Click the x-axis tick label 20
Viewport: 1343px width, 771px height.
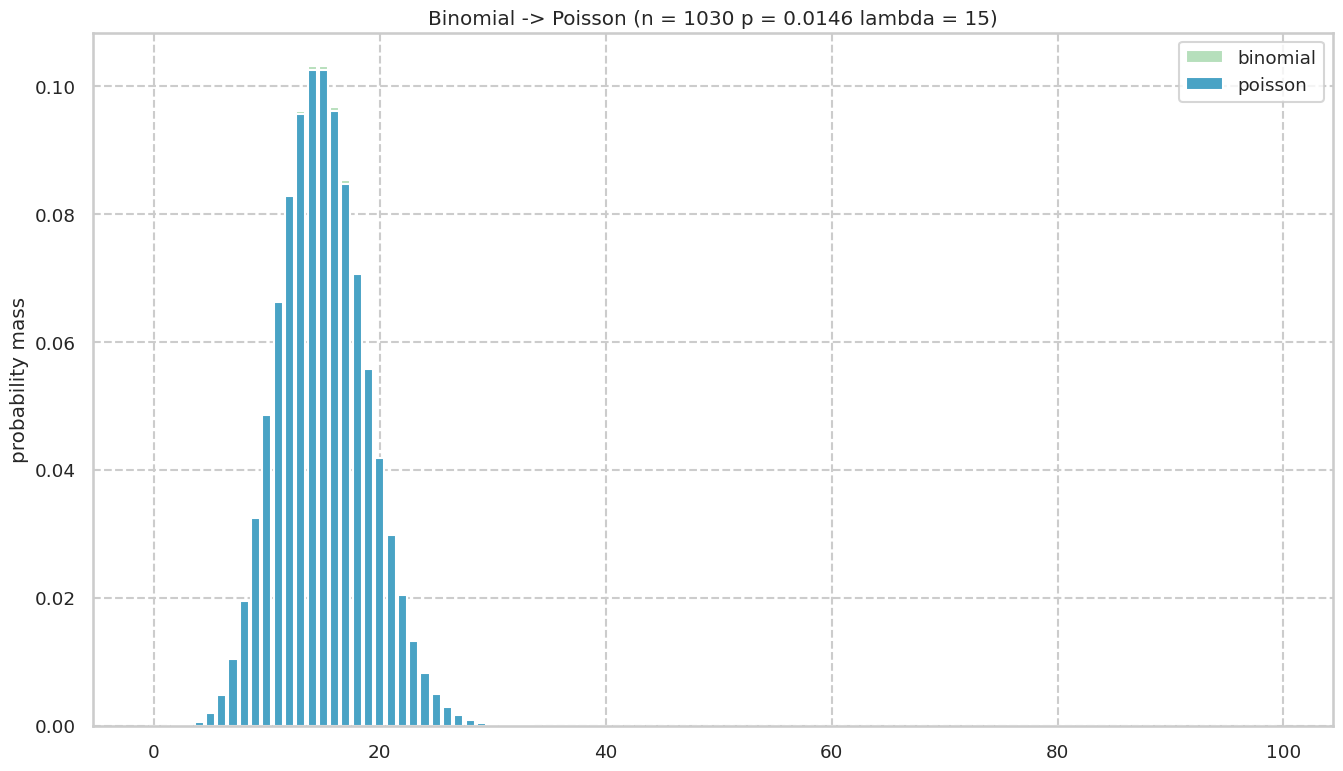(380, 751)
